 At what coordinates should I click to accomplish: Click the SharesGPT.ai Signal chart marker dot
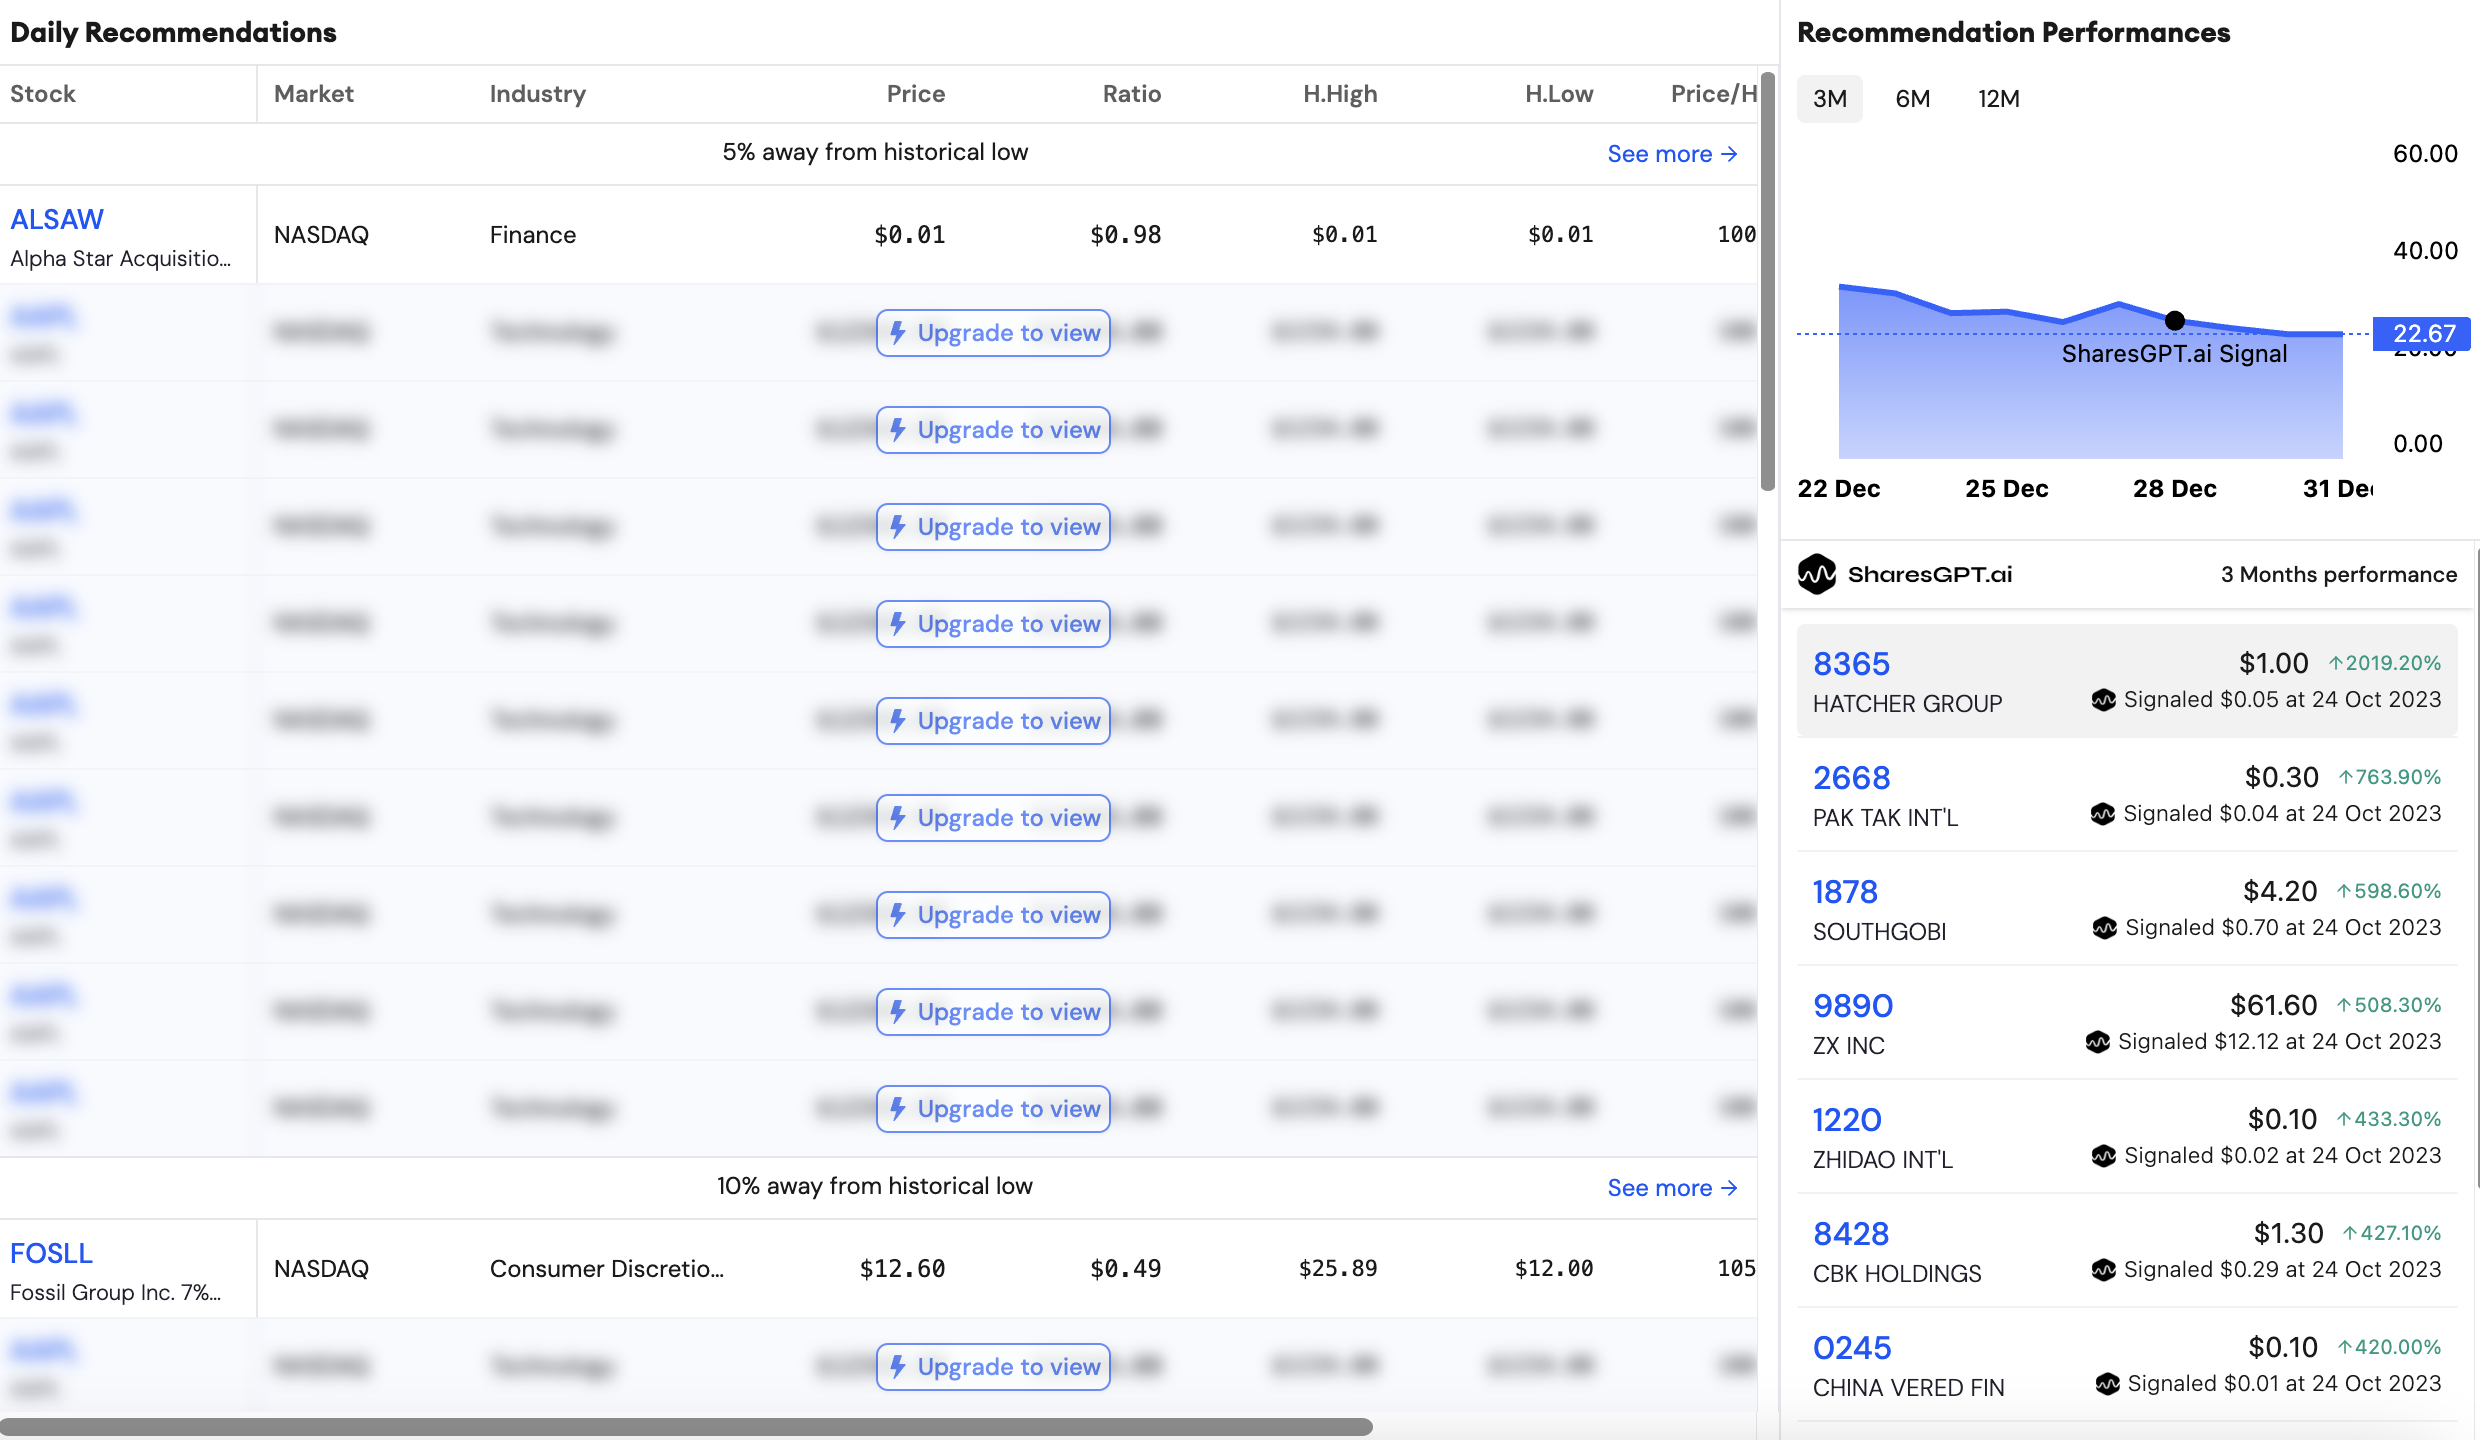click(x=2175, y=321)
